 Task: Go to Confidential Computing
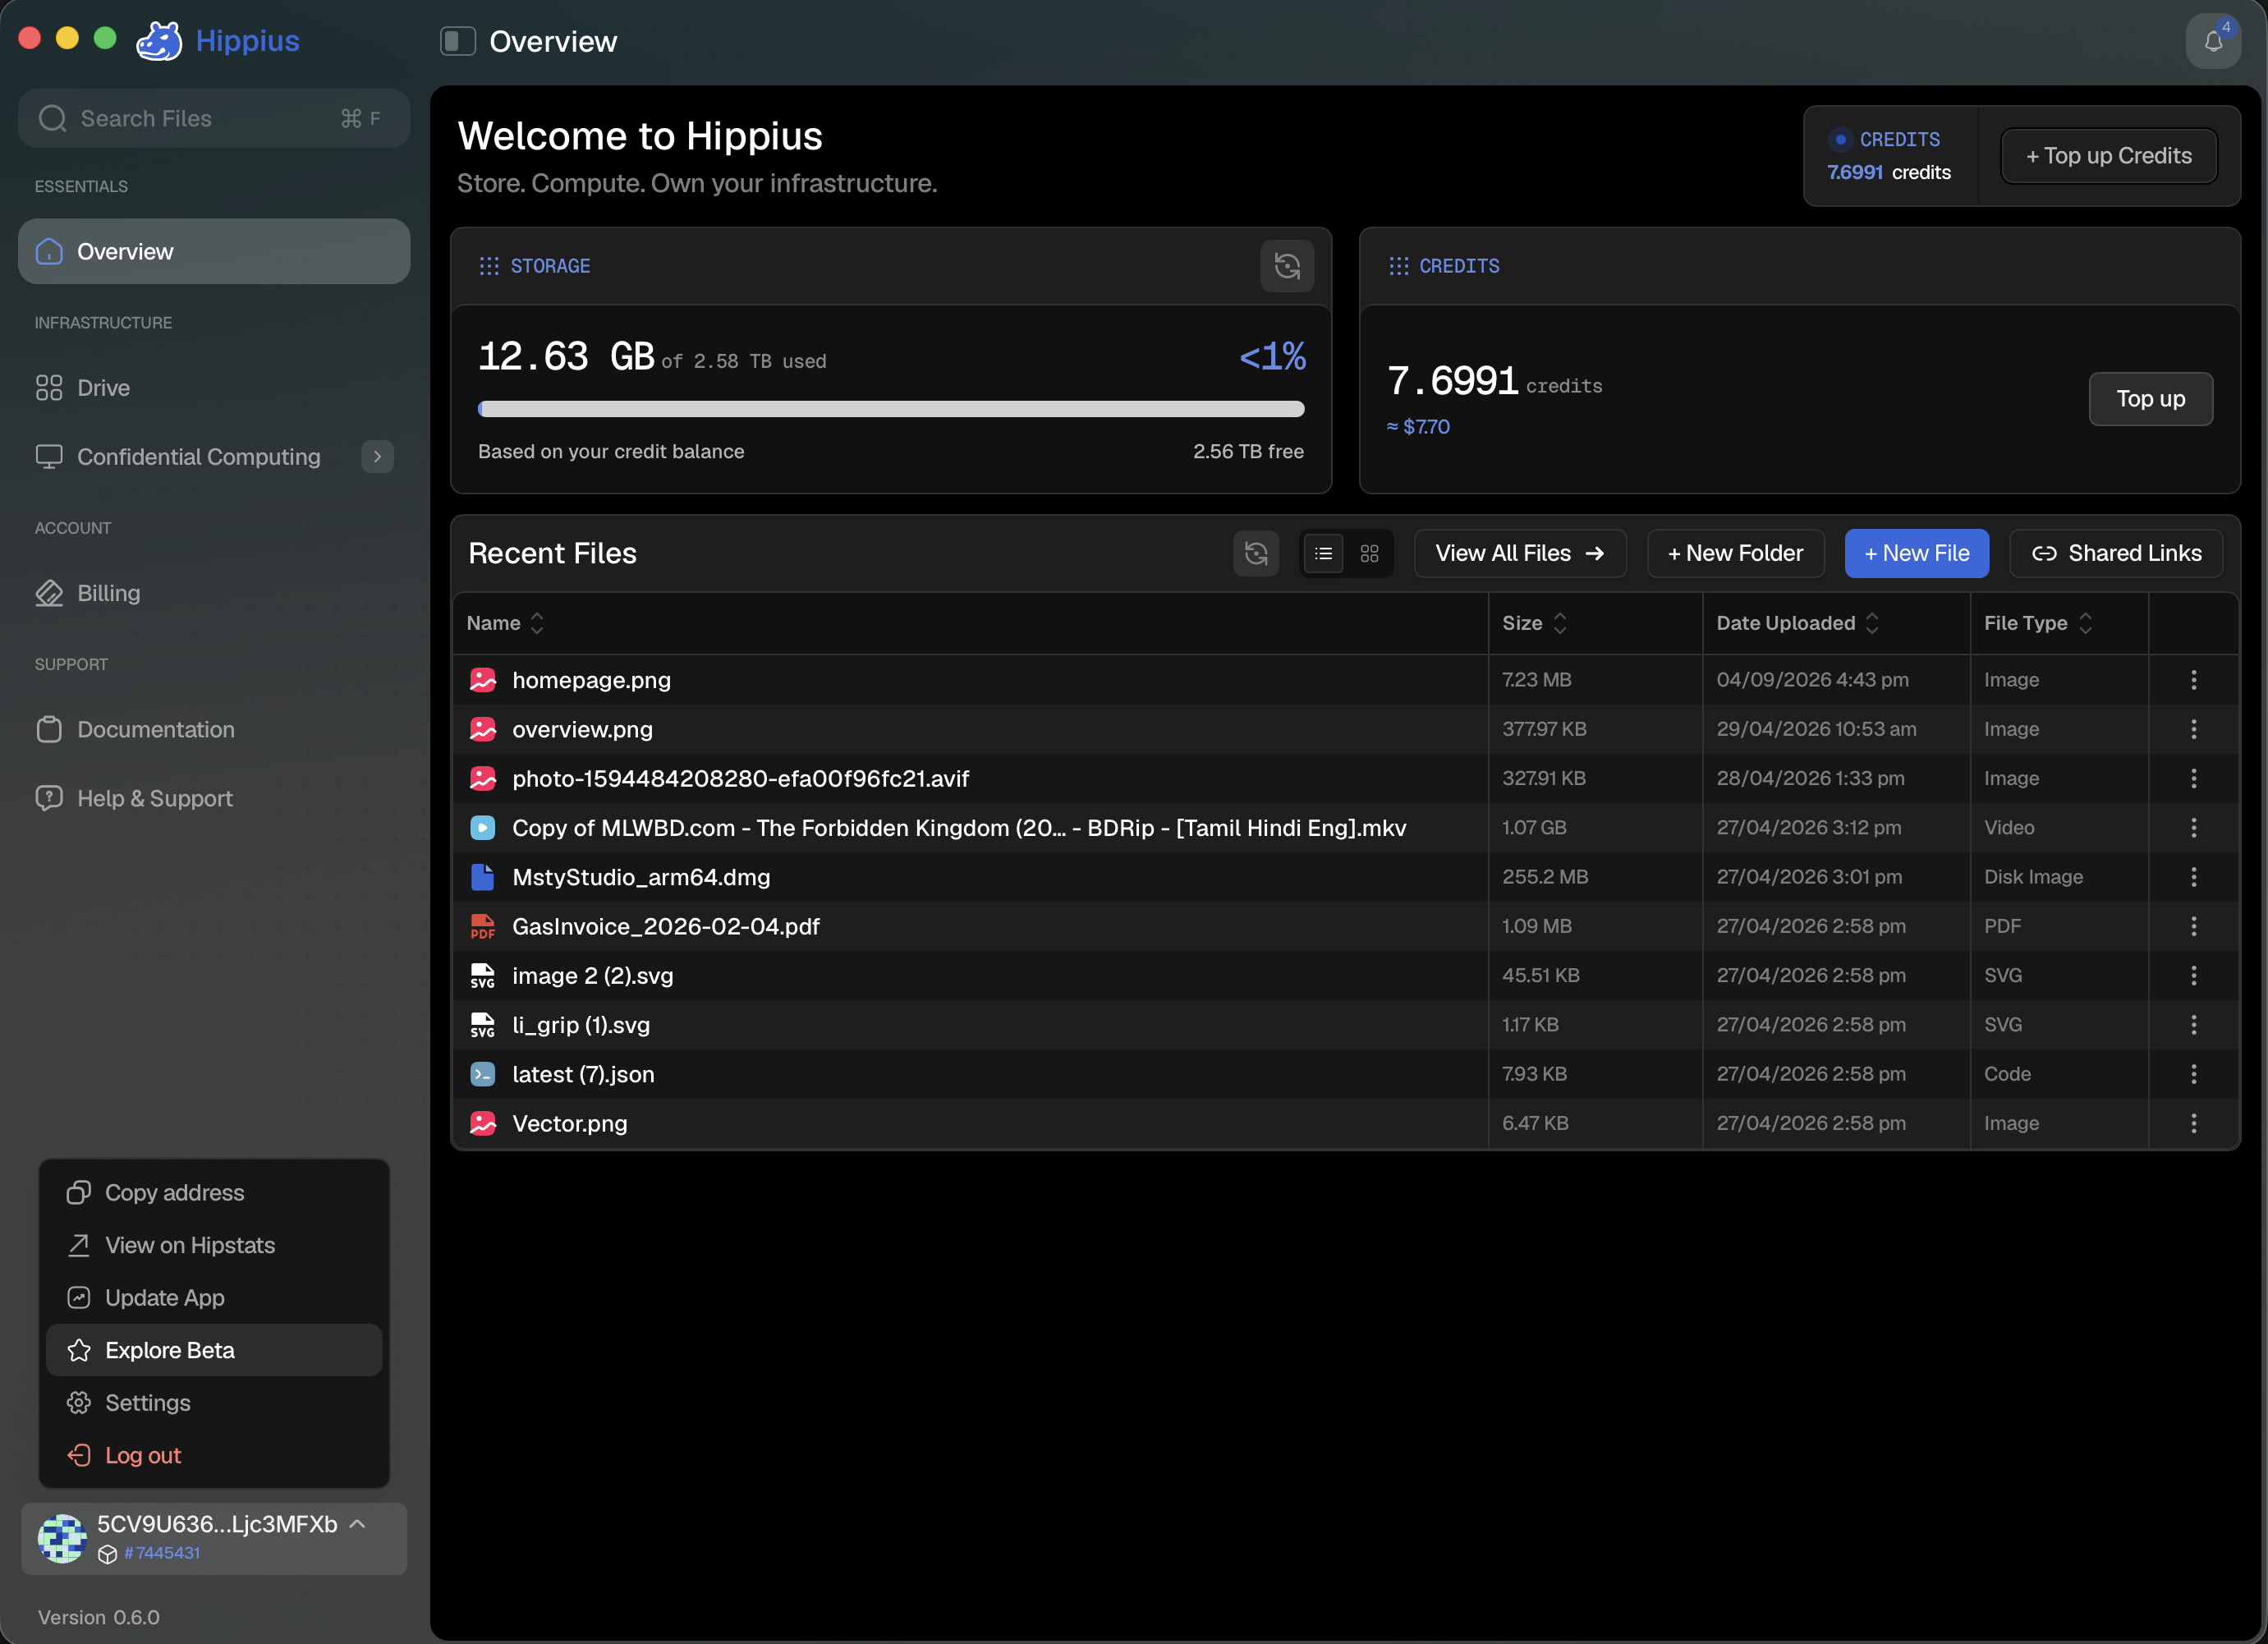[x=198, y=456]
